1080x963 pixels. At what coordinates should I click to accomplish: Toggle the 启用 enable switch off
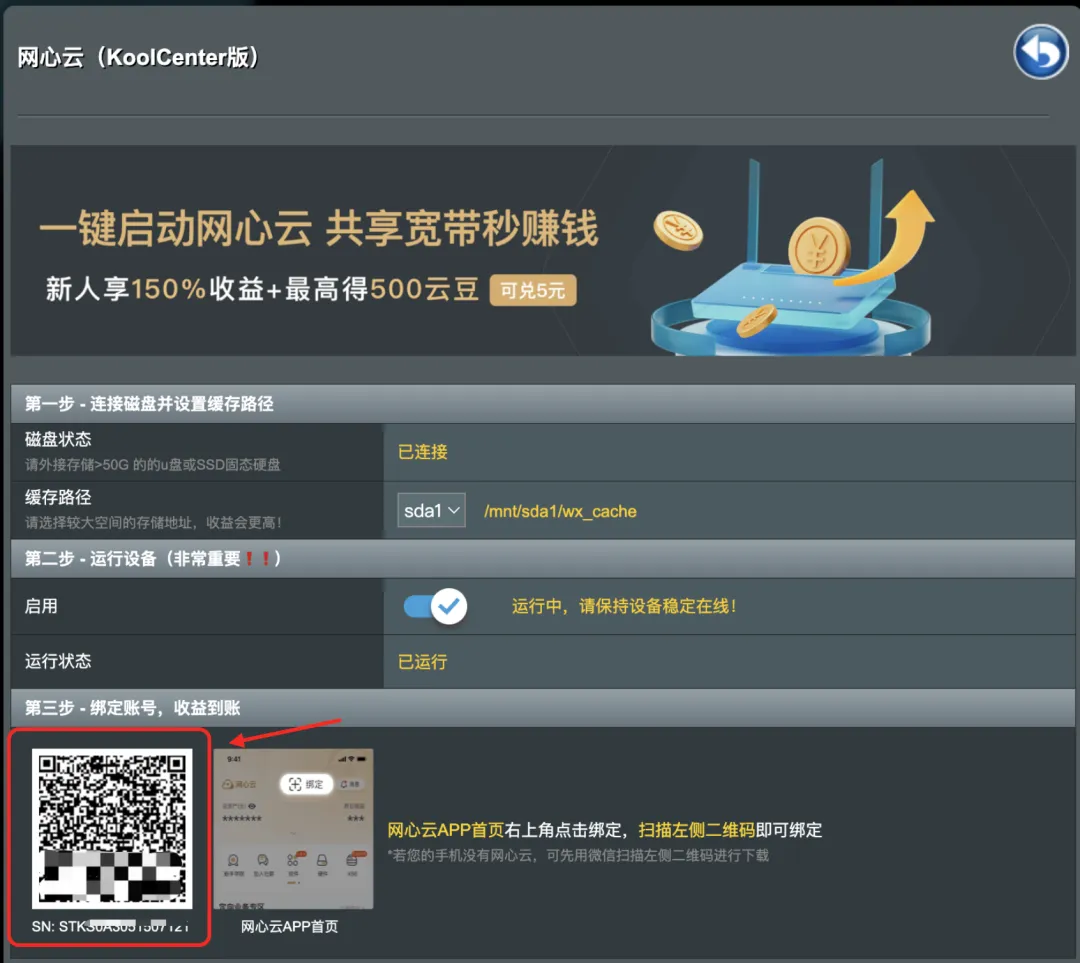[x=435, y=606]
